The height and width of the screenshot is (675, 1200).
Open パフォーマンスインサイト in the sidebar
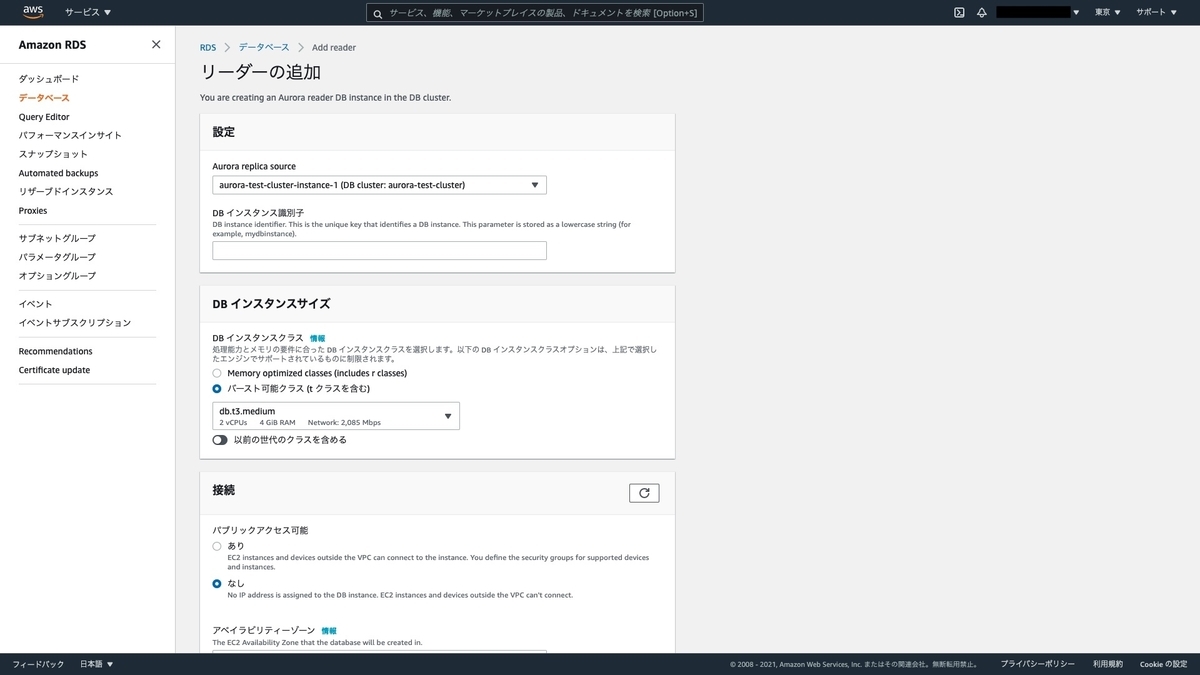click(x=70, y=135)
